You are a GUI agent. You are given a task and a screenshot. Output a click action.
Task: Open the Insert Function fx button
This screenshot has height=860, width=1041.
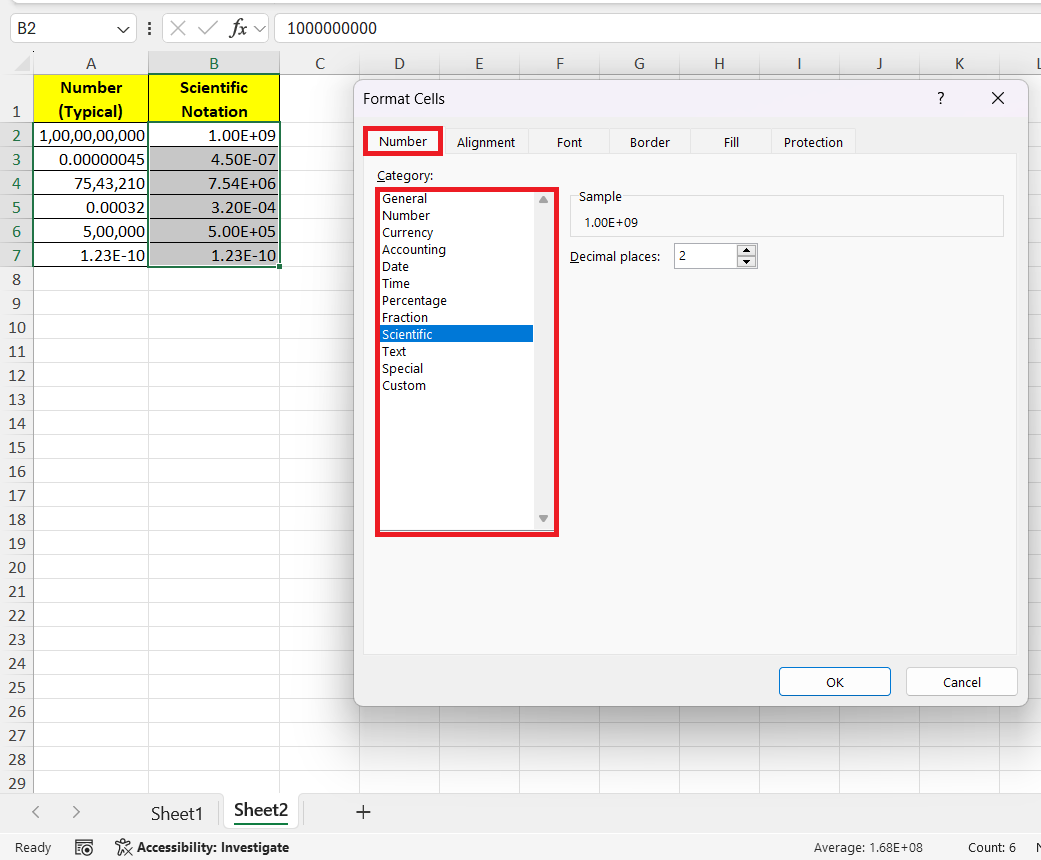tap(238, 28)
